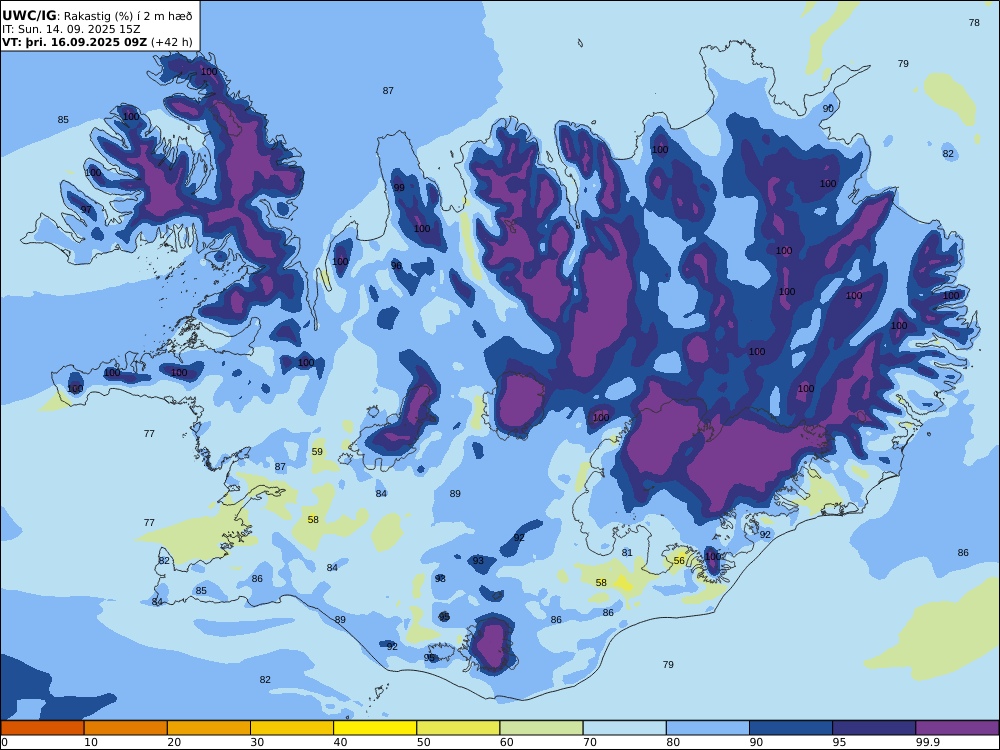
Task: Click the 'VT: þri. 16.09.2025 09Z (+42 h)' line
Action: pos(97,42)
